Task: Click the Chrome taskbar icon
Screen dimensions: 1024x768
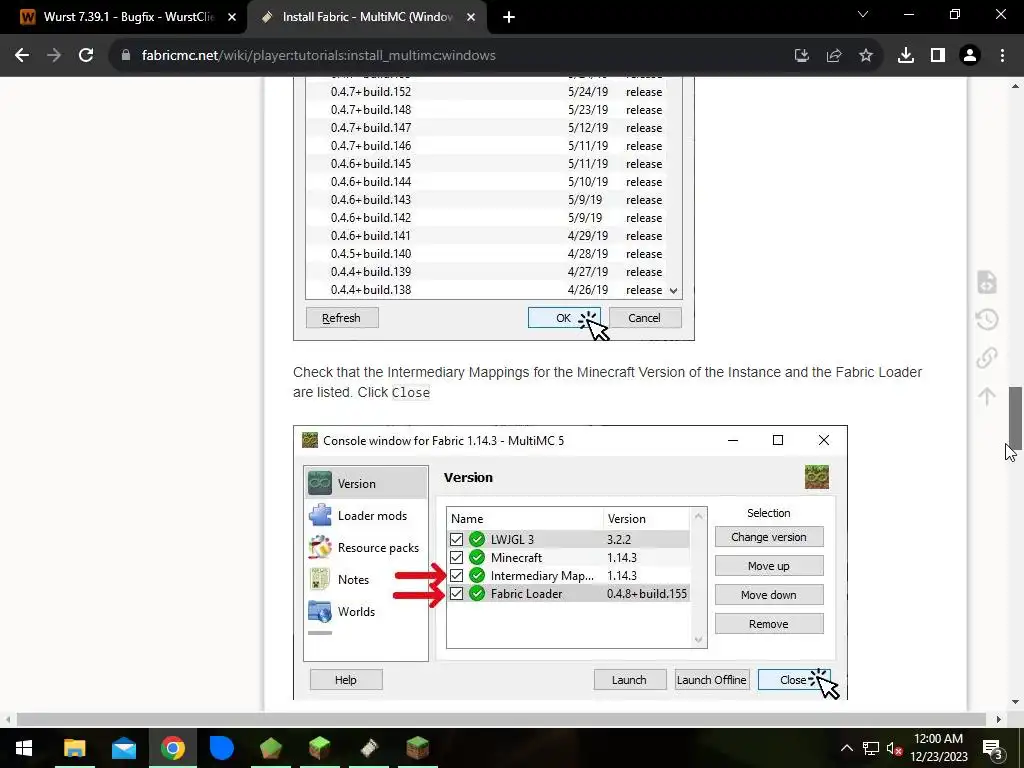Action: [x=172, y=748]
